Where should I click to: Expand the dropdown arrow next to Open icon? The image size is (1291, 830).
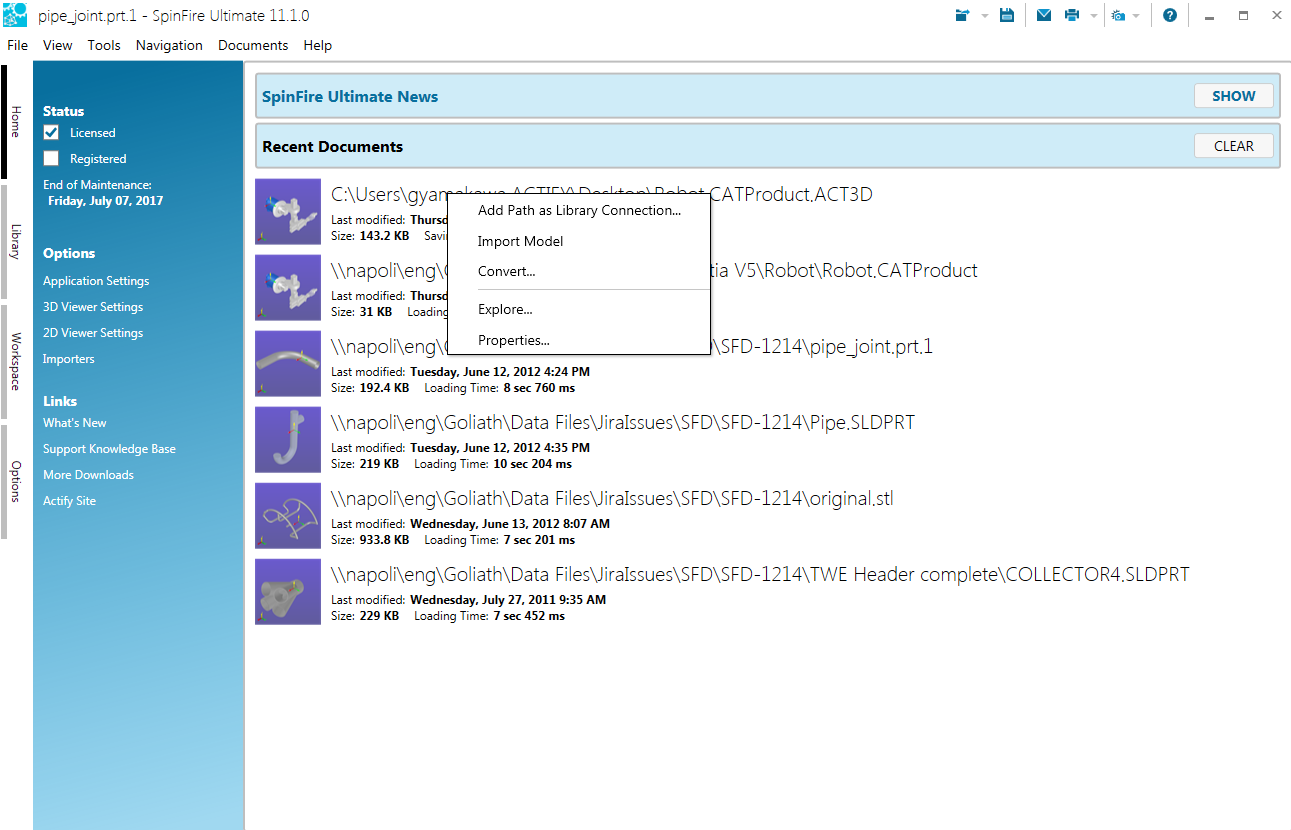point(984,16)
